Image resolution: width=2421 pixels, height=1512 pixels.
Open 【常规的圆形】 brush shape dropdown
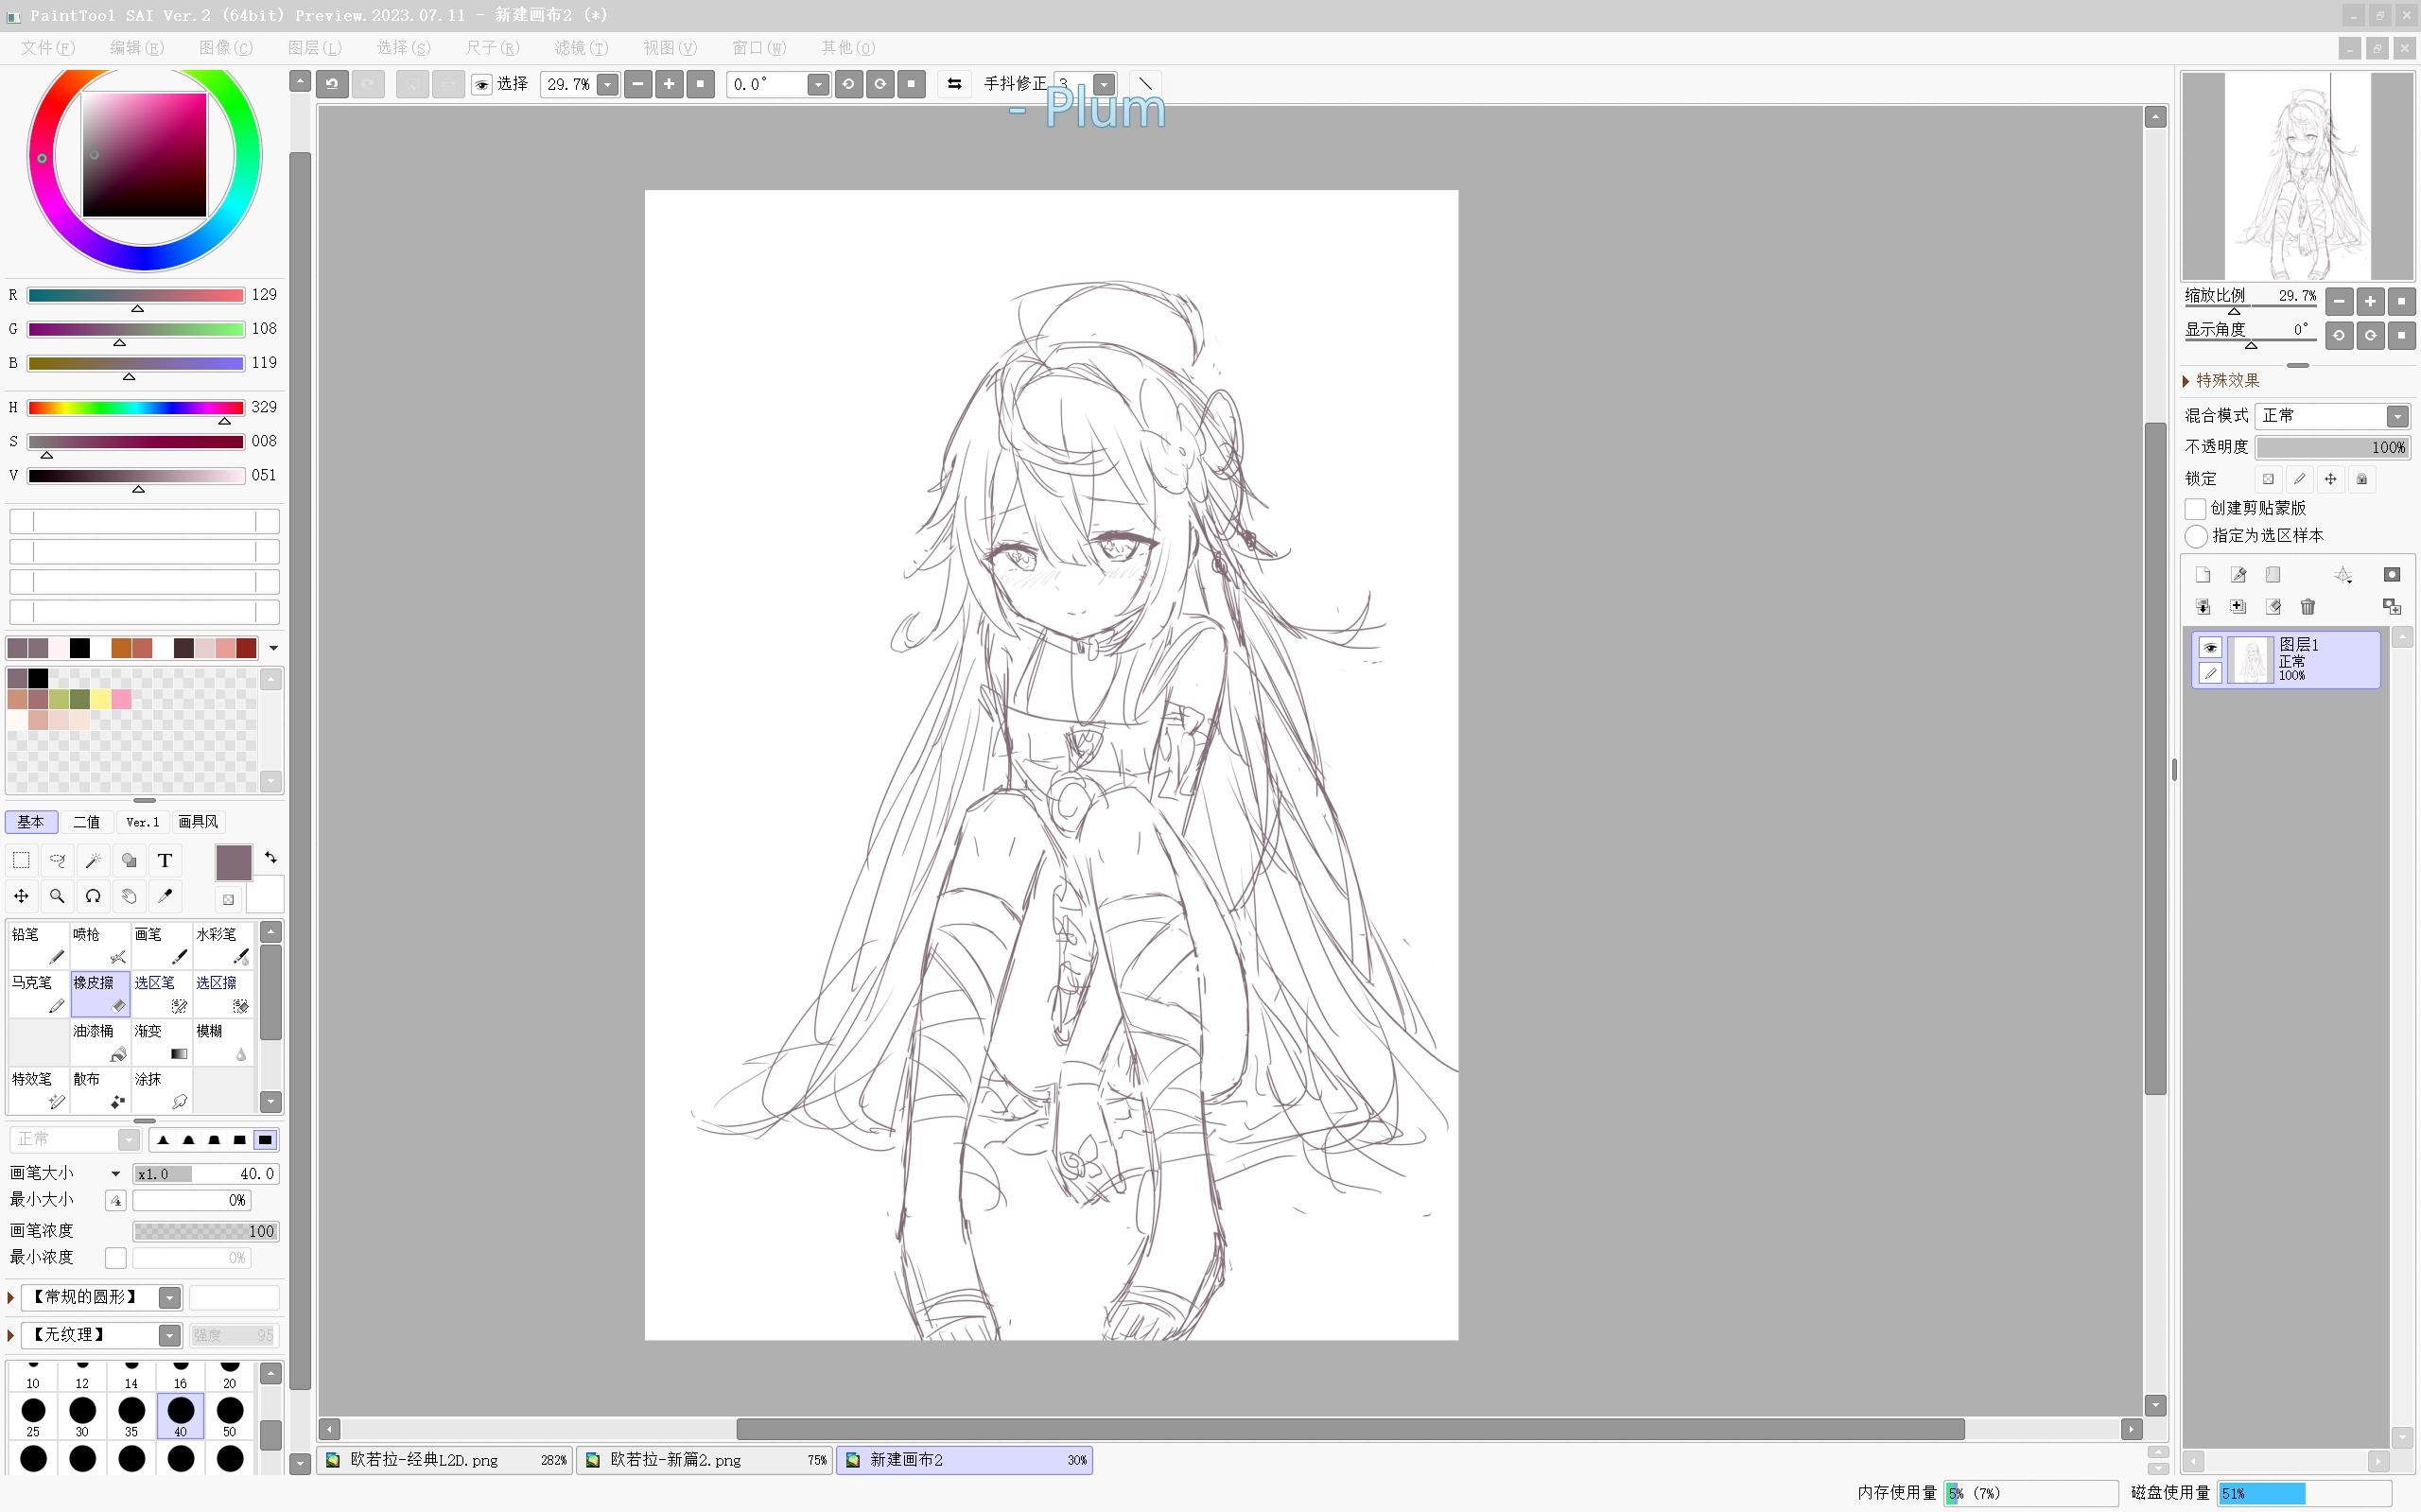tap(170, 1298)
